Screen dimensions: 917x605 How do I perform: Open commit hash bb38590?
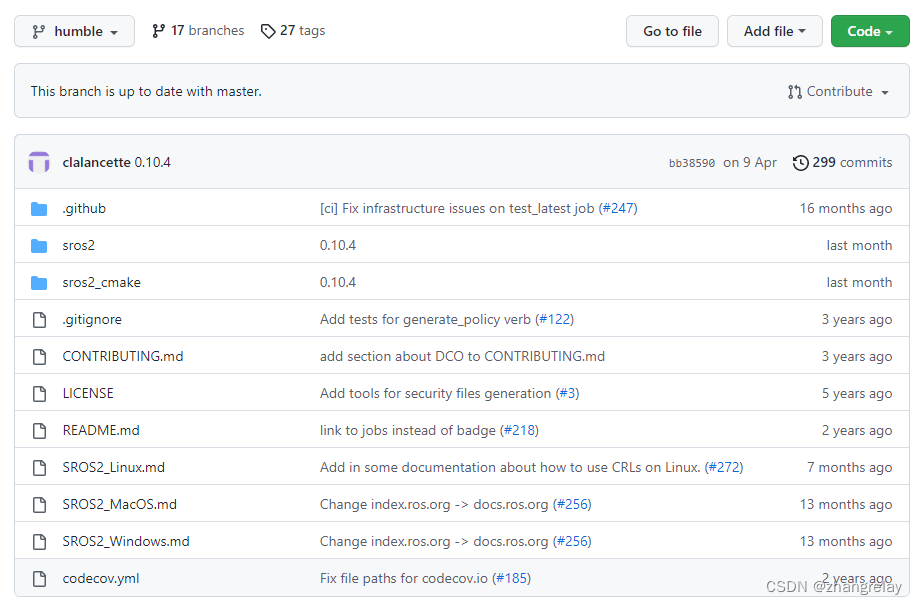tap(692, 163)
